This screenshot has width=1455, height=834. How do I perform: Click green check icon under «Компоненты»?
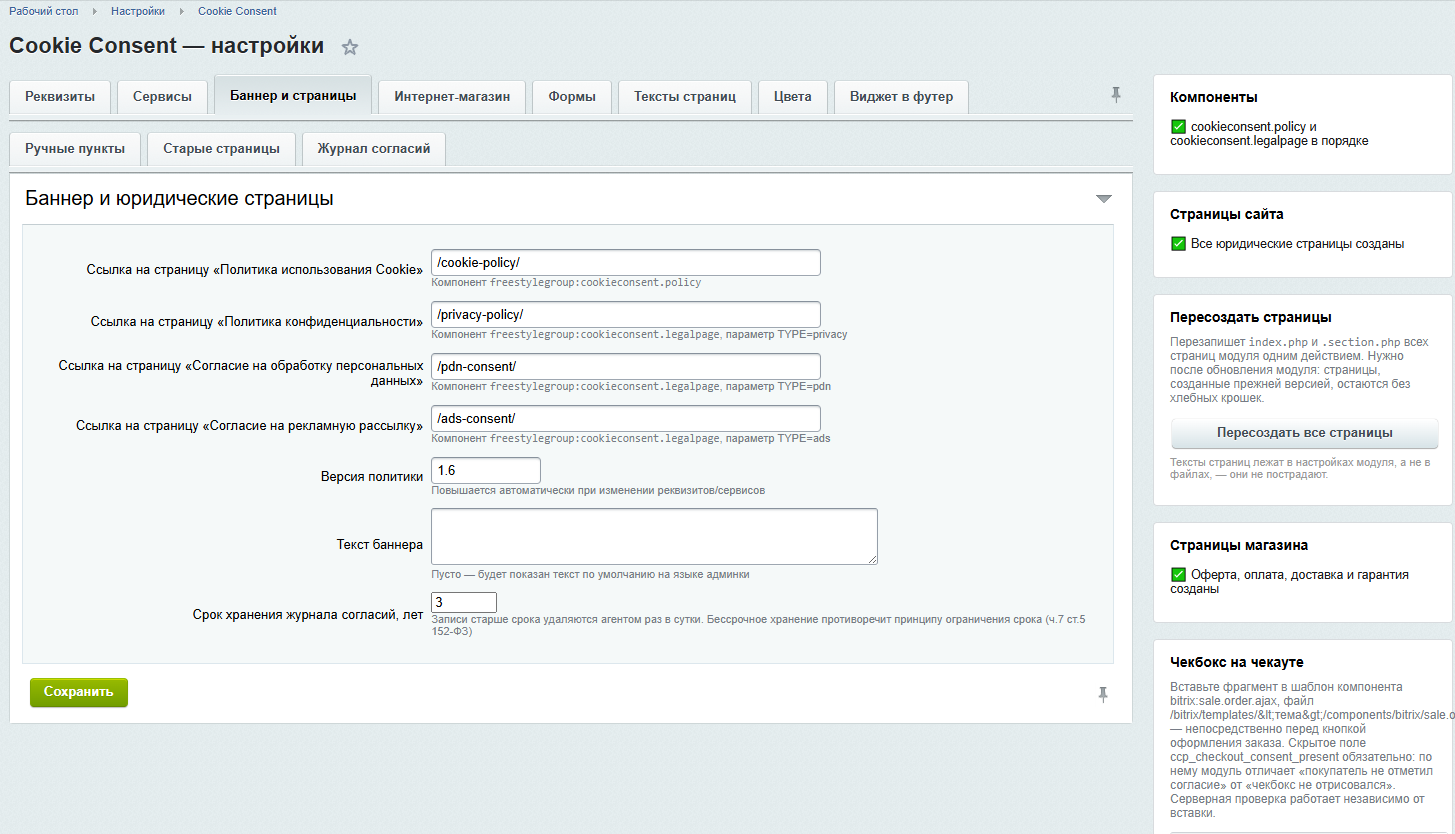(1178, 127)
